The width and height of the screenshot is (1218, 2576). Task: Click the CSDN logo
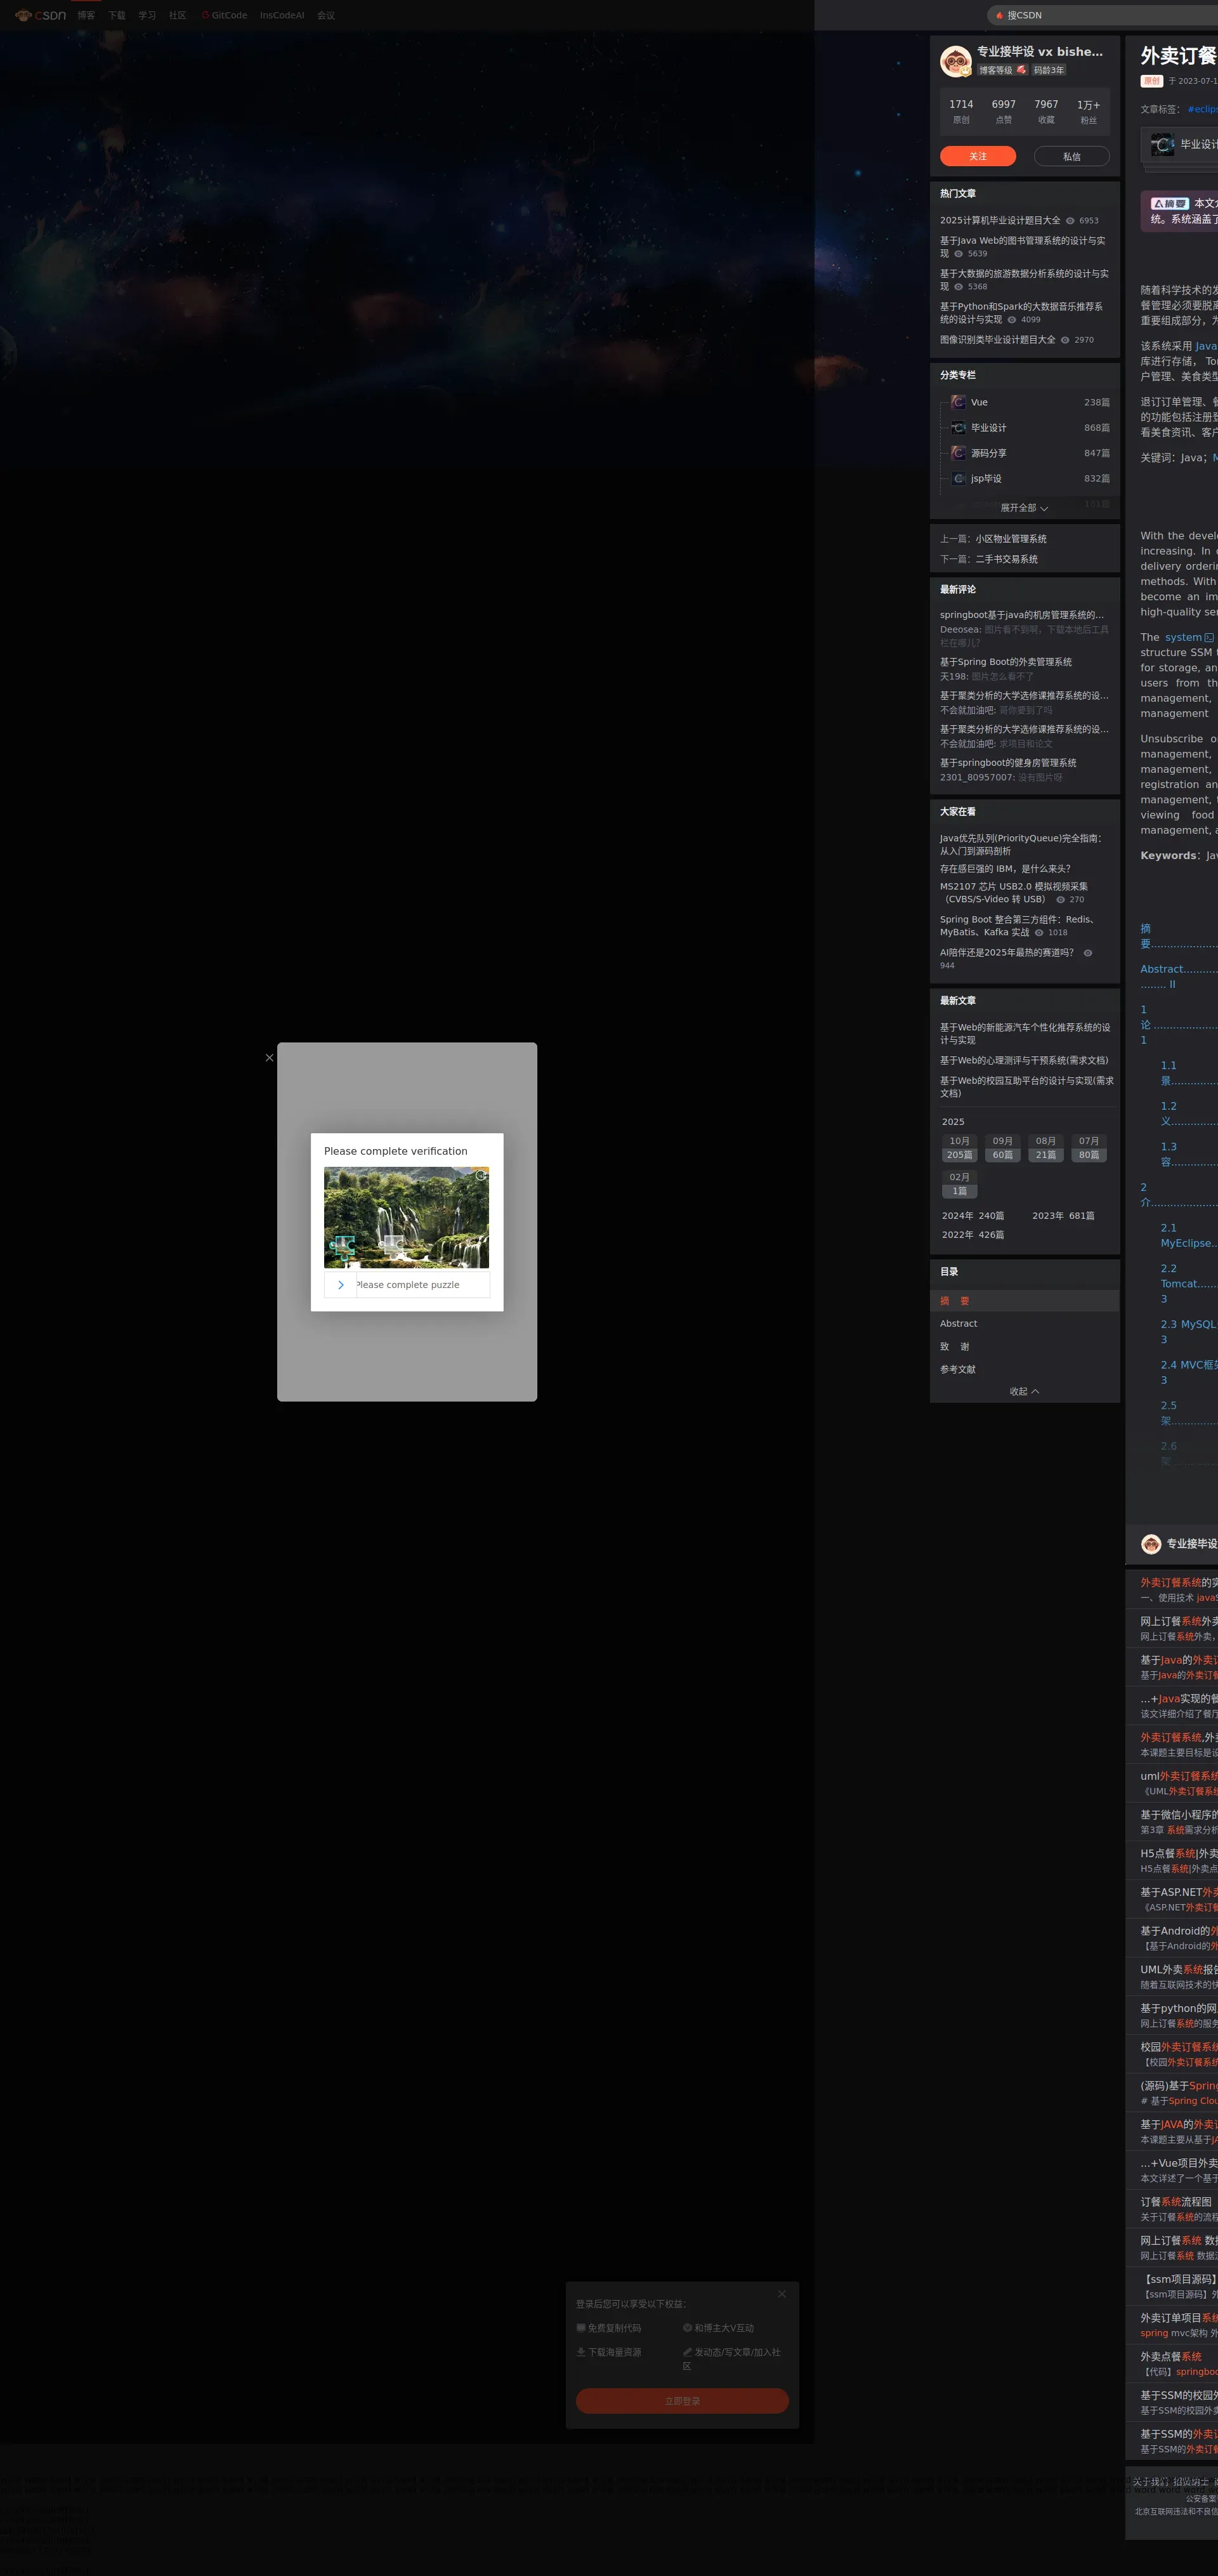[x=40, y=15]
